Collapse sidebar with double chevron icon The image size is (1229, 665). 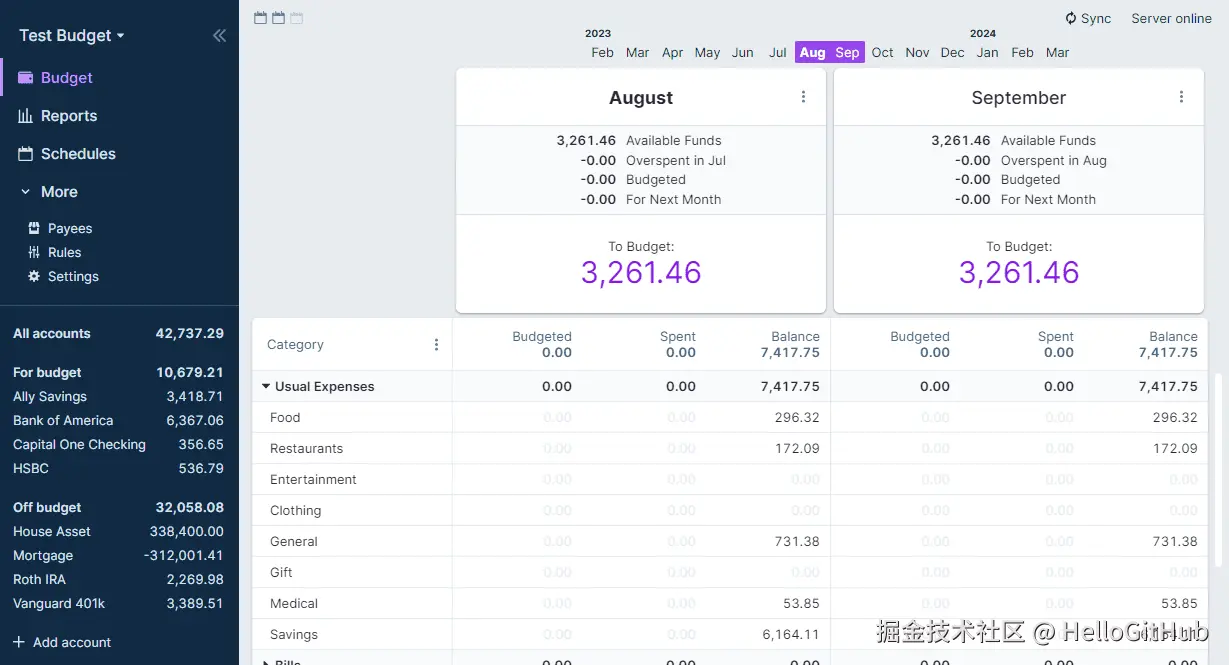click(219, 36)
